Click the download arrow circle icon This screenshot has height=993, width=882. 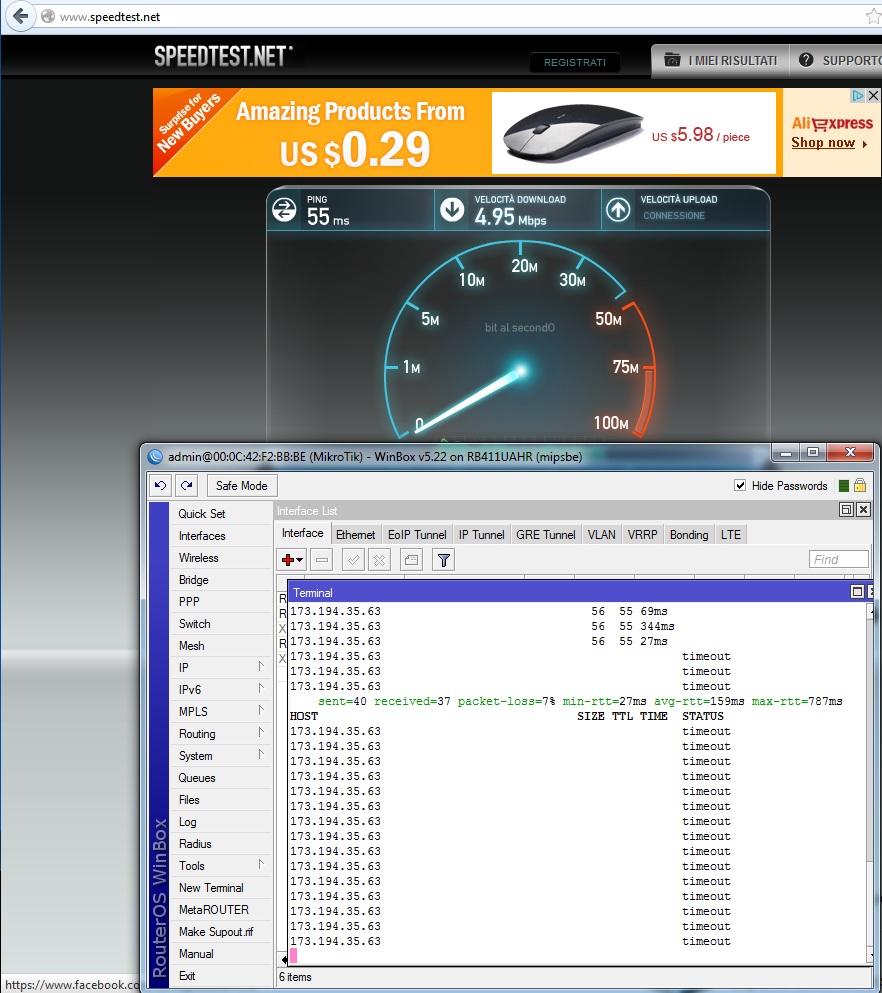[452, 210]
